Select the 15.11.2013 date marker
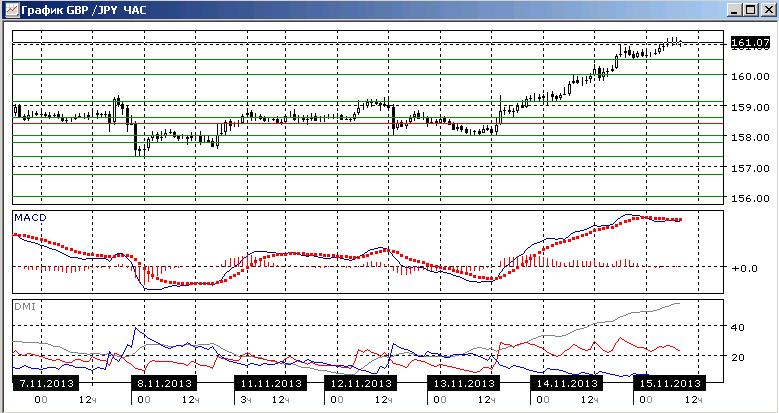The height and width of the screenshot is (413, 779). pos(669,384)
